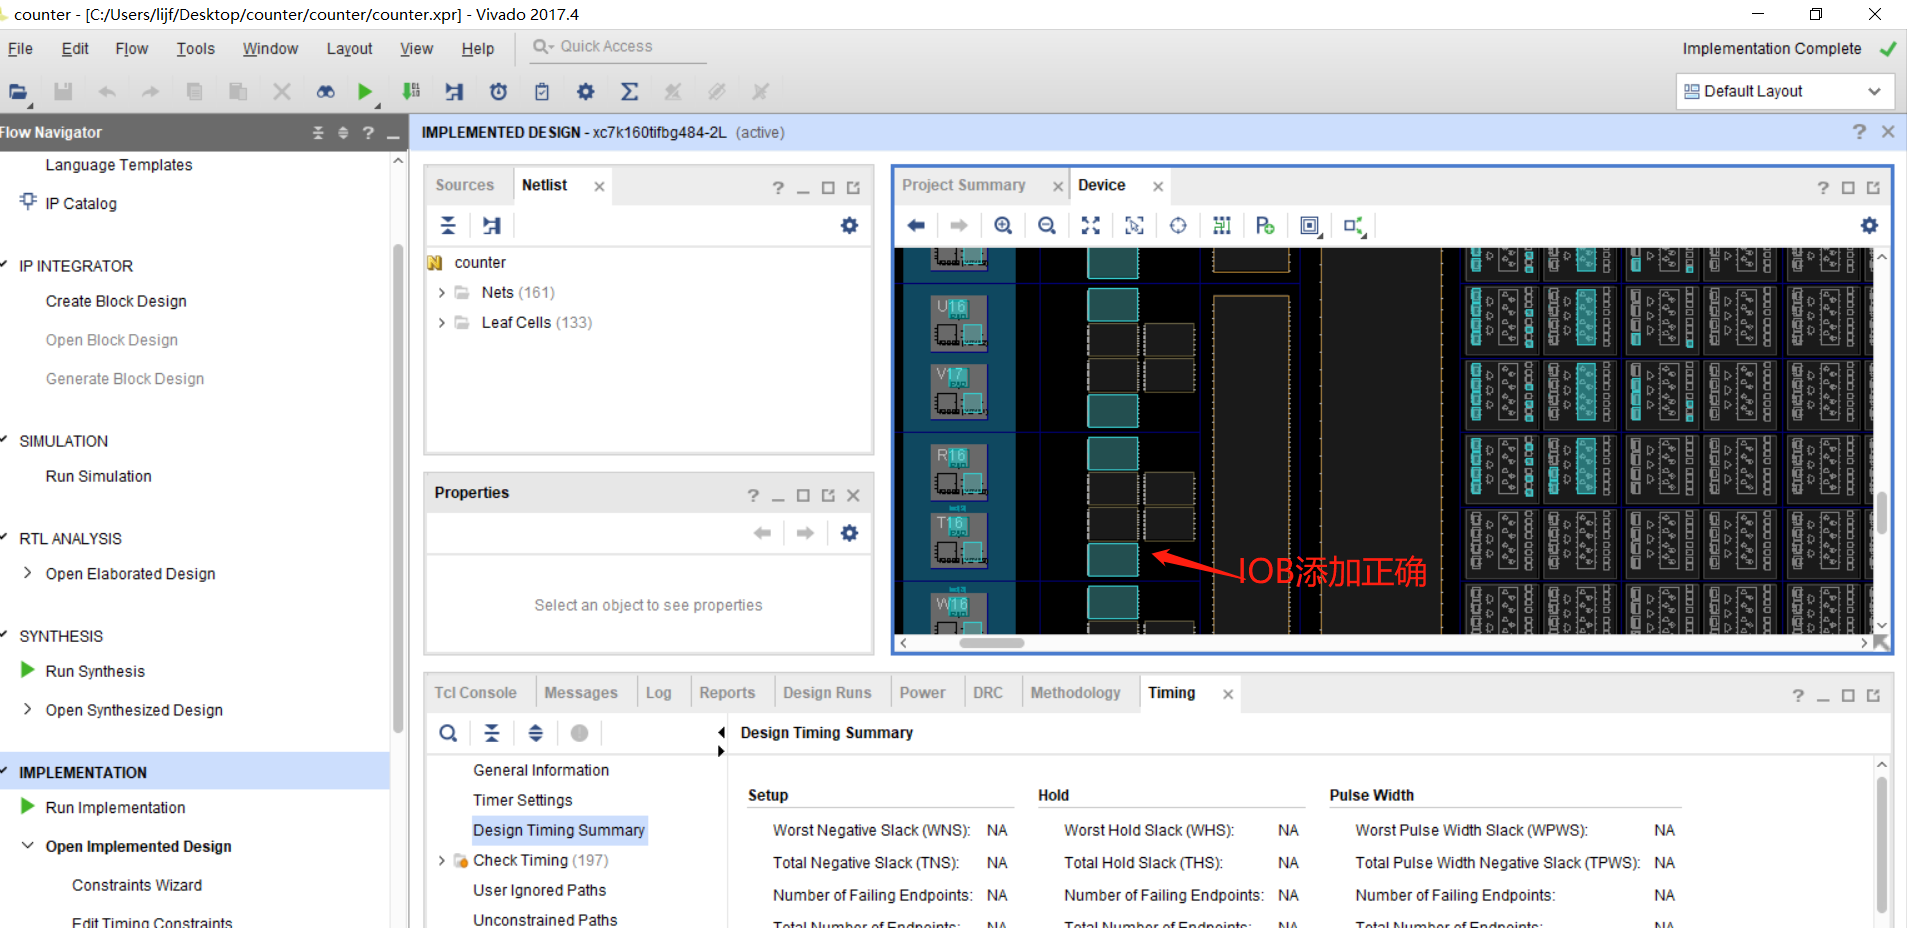The image size is (1907, 928).
Task: Expand the Nets folder in the Netlist
Action: [x=442, y=292]
